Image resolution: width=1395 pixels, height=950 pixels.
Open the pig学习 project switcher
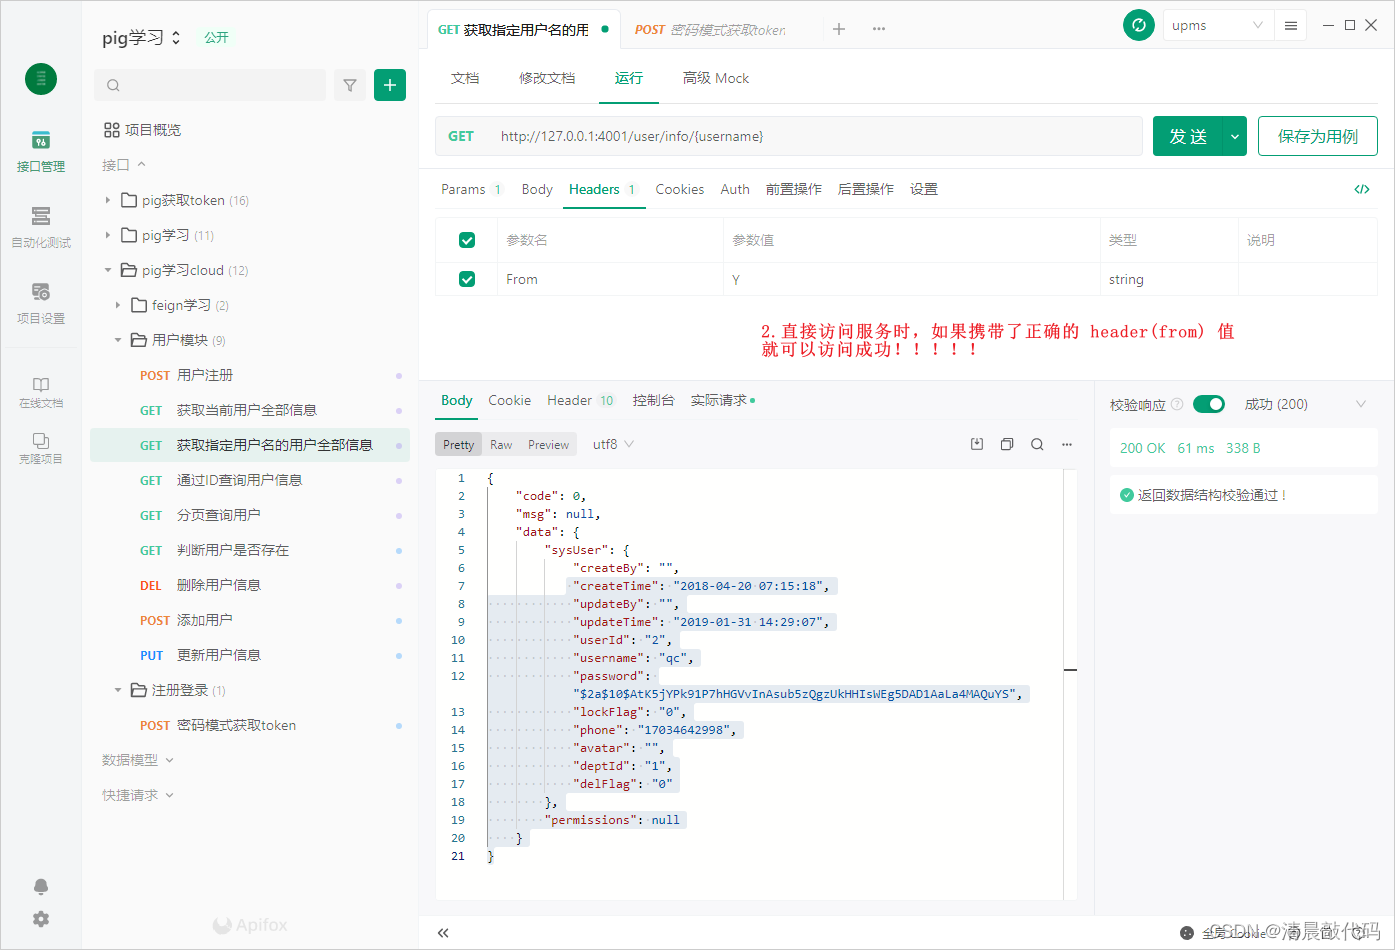[x=141, y=38]
